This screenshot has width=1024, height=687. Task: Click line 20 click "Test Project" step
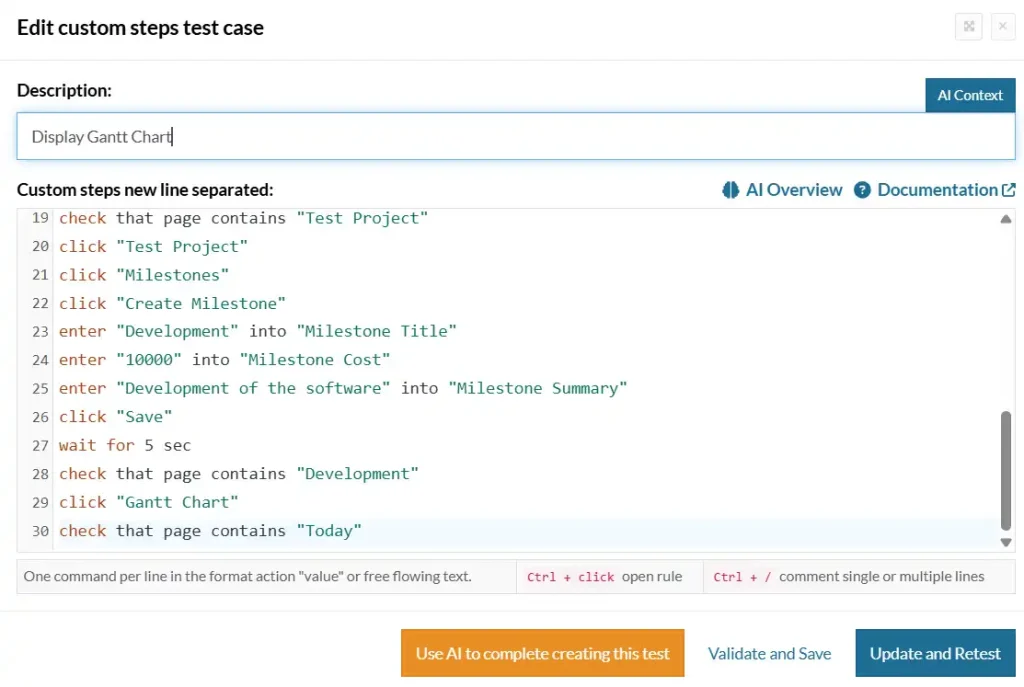[x=153, y=247]
